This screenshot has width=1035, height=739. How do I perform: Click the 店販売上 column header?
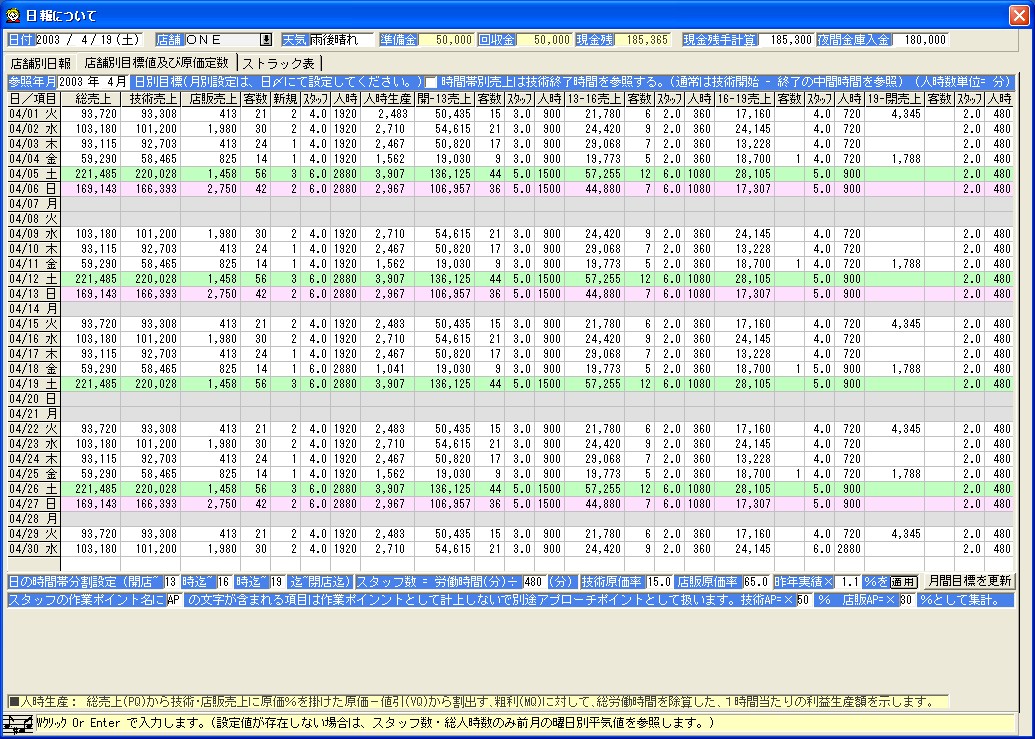tap(211, 99)
